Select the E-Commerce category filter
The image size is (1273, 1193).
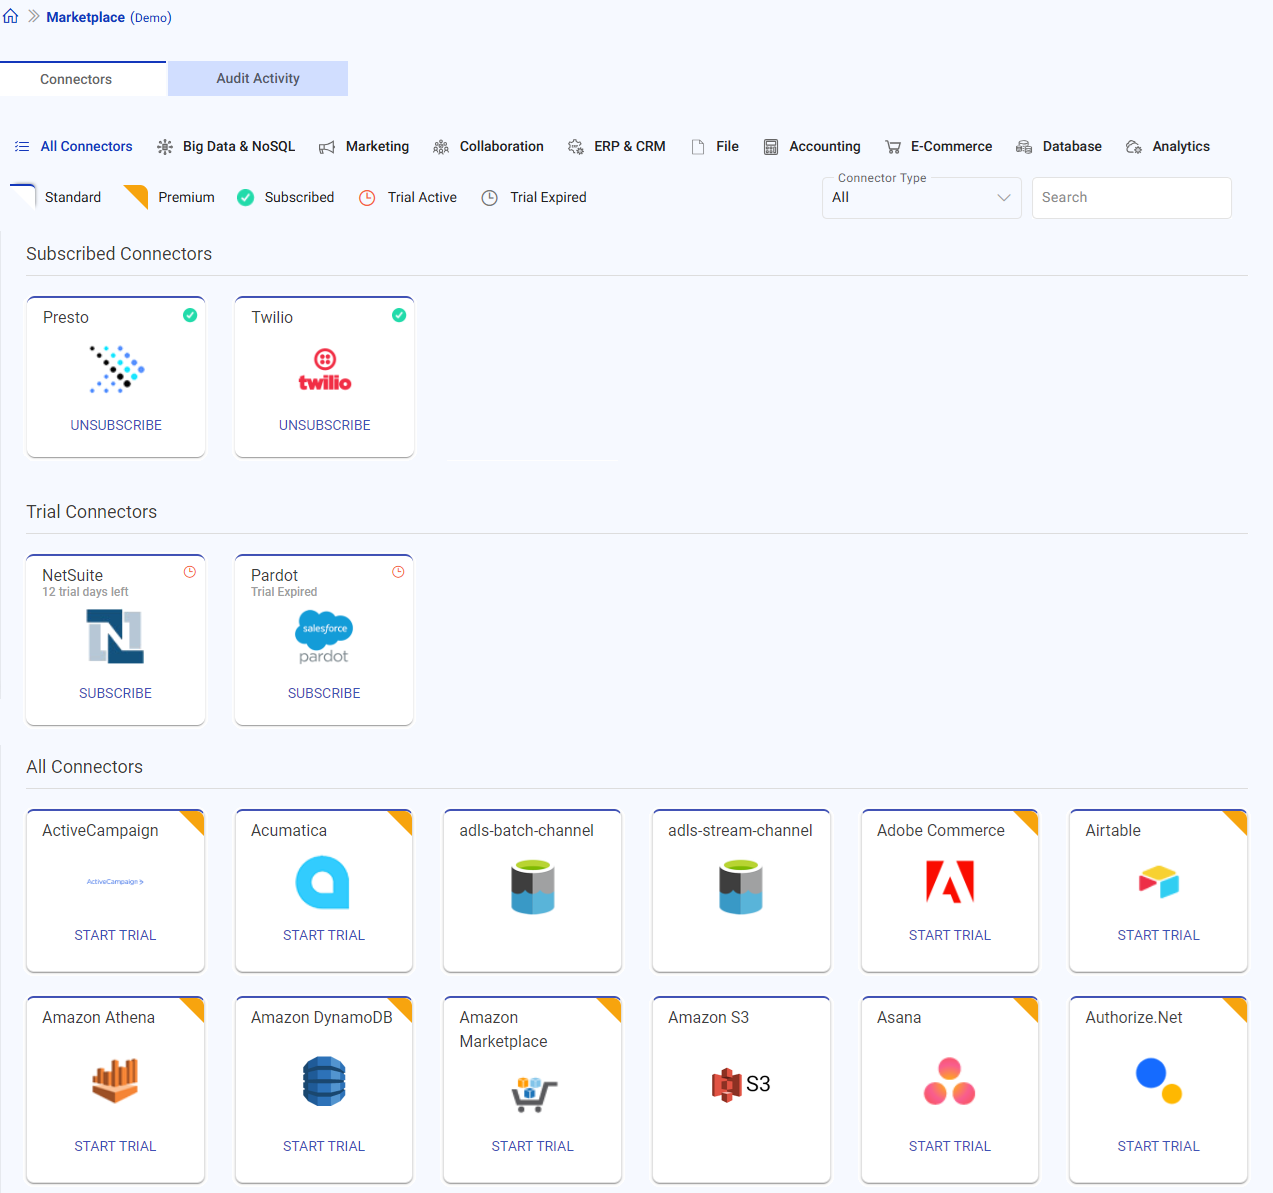coord(939,147)
